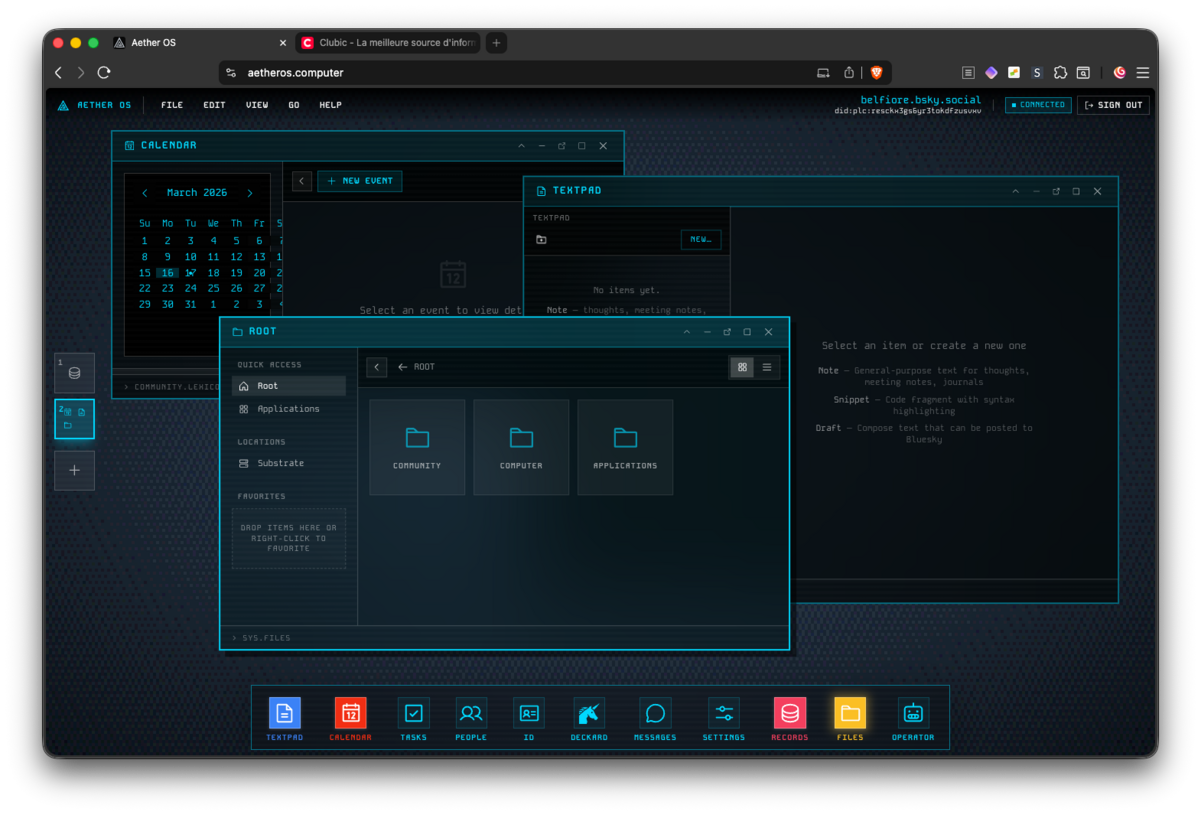Go to the previous month in Calendar

coord(145,193)
